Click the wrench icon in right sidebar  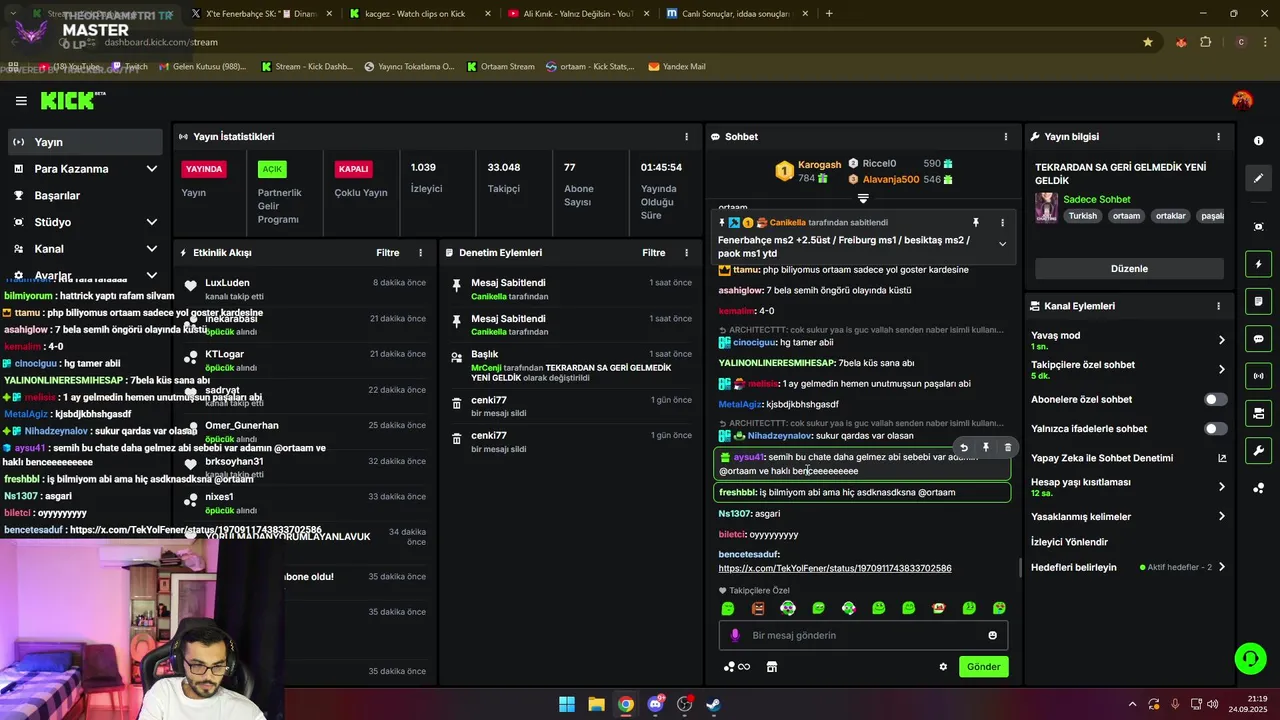coord(1258,451)
